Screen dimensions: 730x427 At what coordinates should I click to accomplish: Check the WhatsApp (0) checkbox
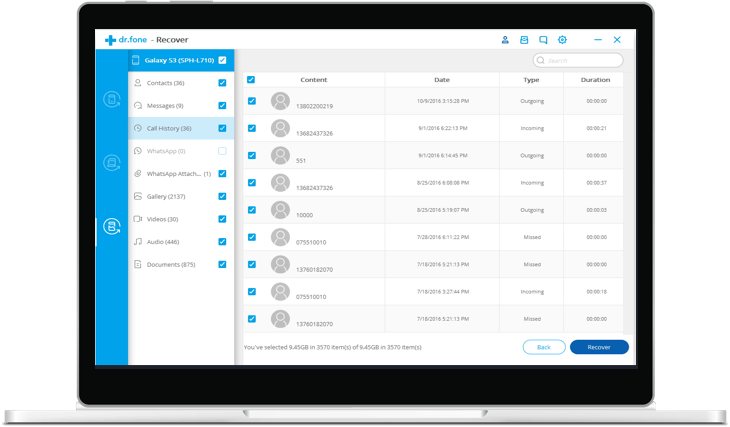point(223,151)
